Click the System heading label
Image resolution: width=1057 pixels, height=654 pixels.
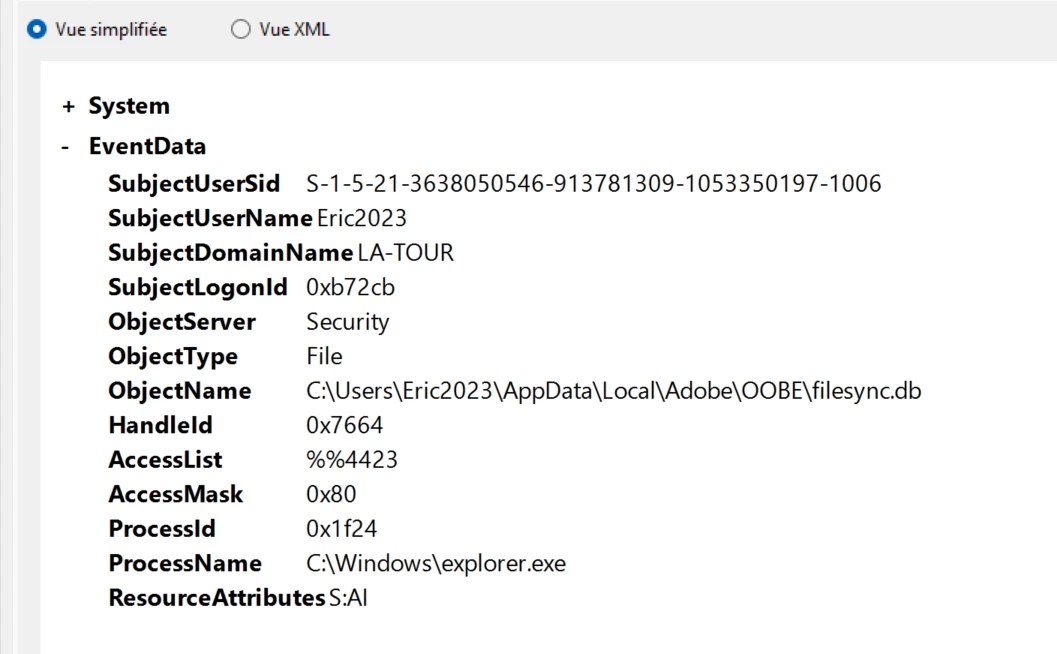129,106
